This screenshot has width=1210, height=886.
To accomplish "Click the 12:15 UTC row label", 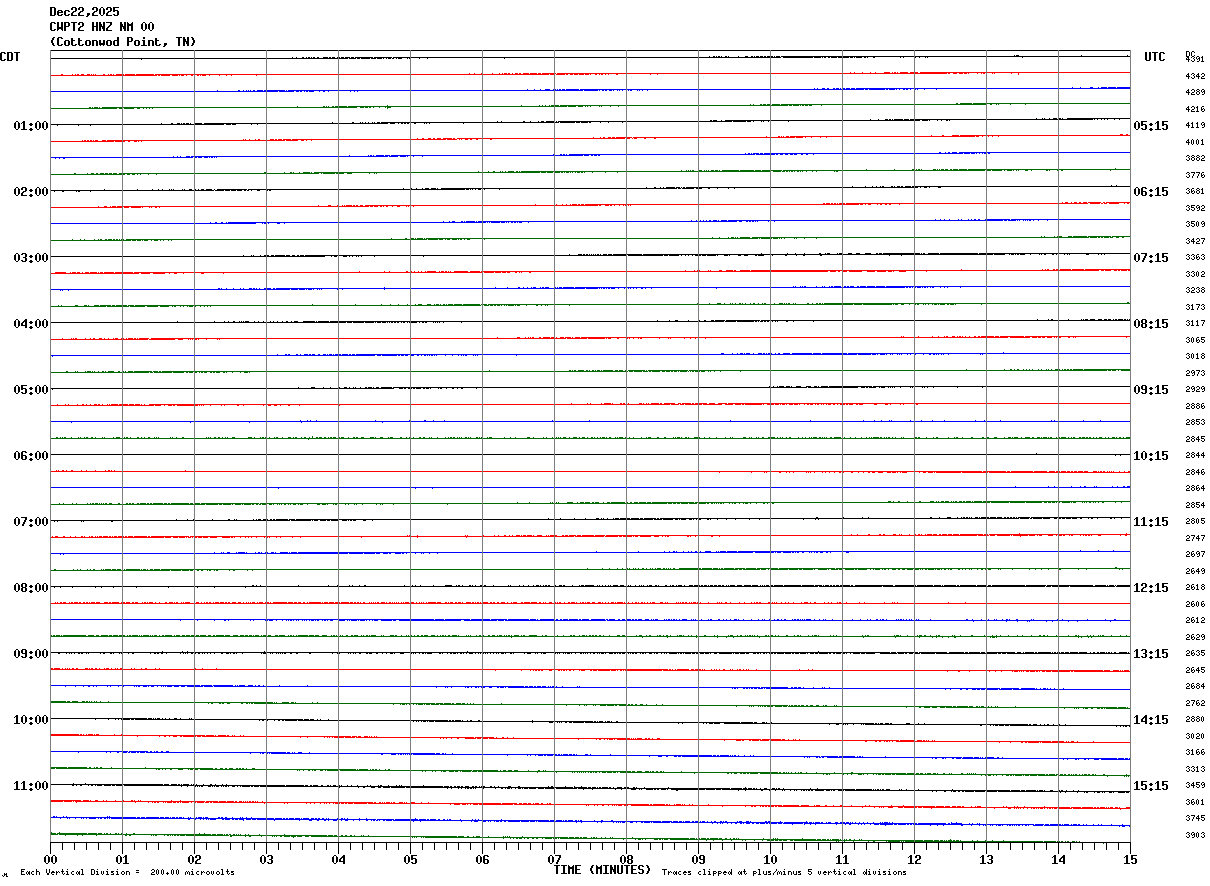I will (1151, 588).
